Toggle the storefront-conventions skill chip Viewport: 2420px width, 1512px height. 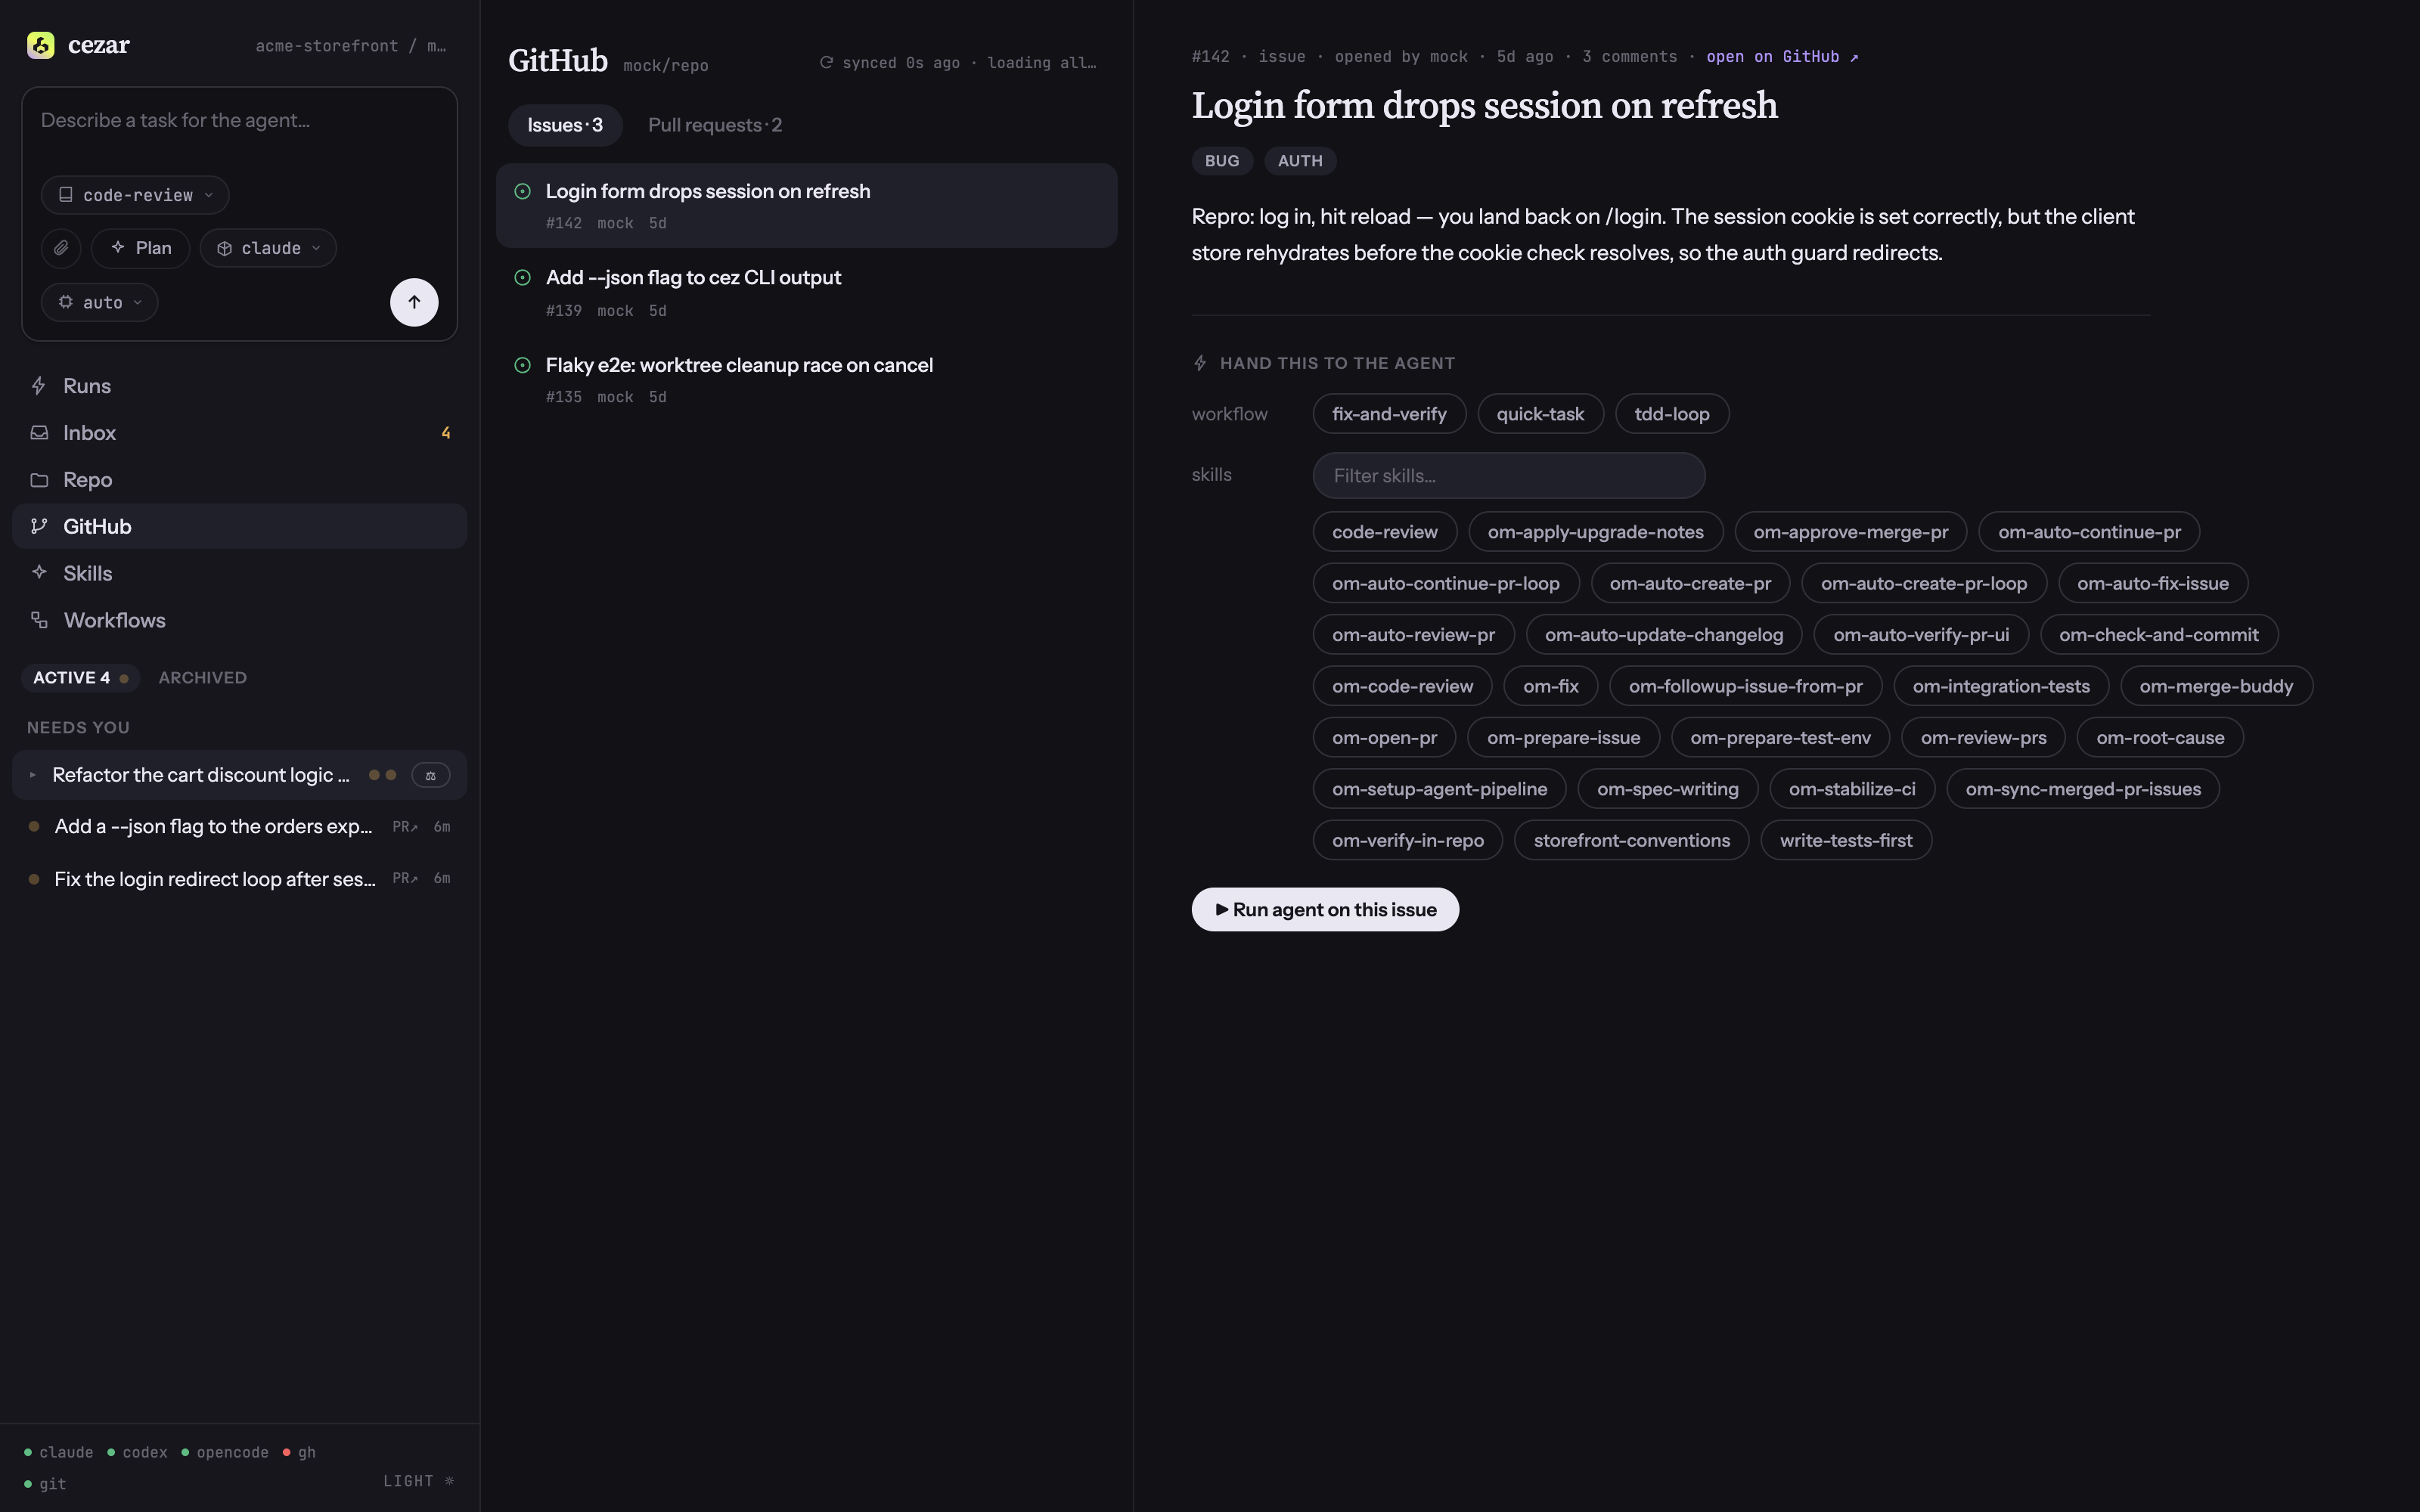(x=1631, y=840)
